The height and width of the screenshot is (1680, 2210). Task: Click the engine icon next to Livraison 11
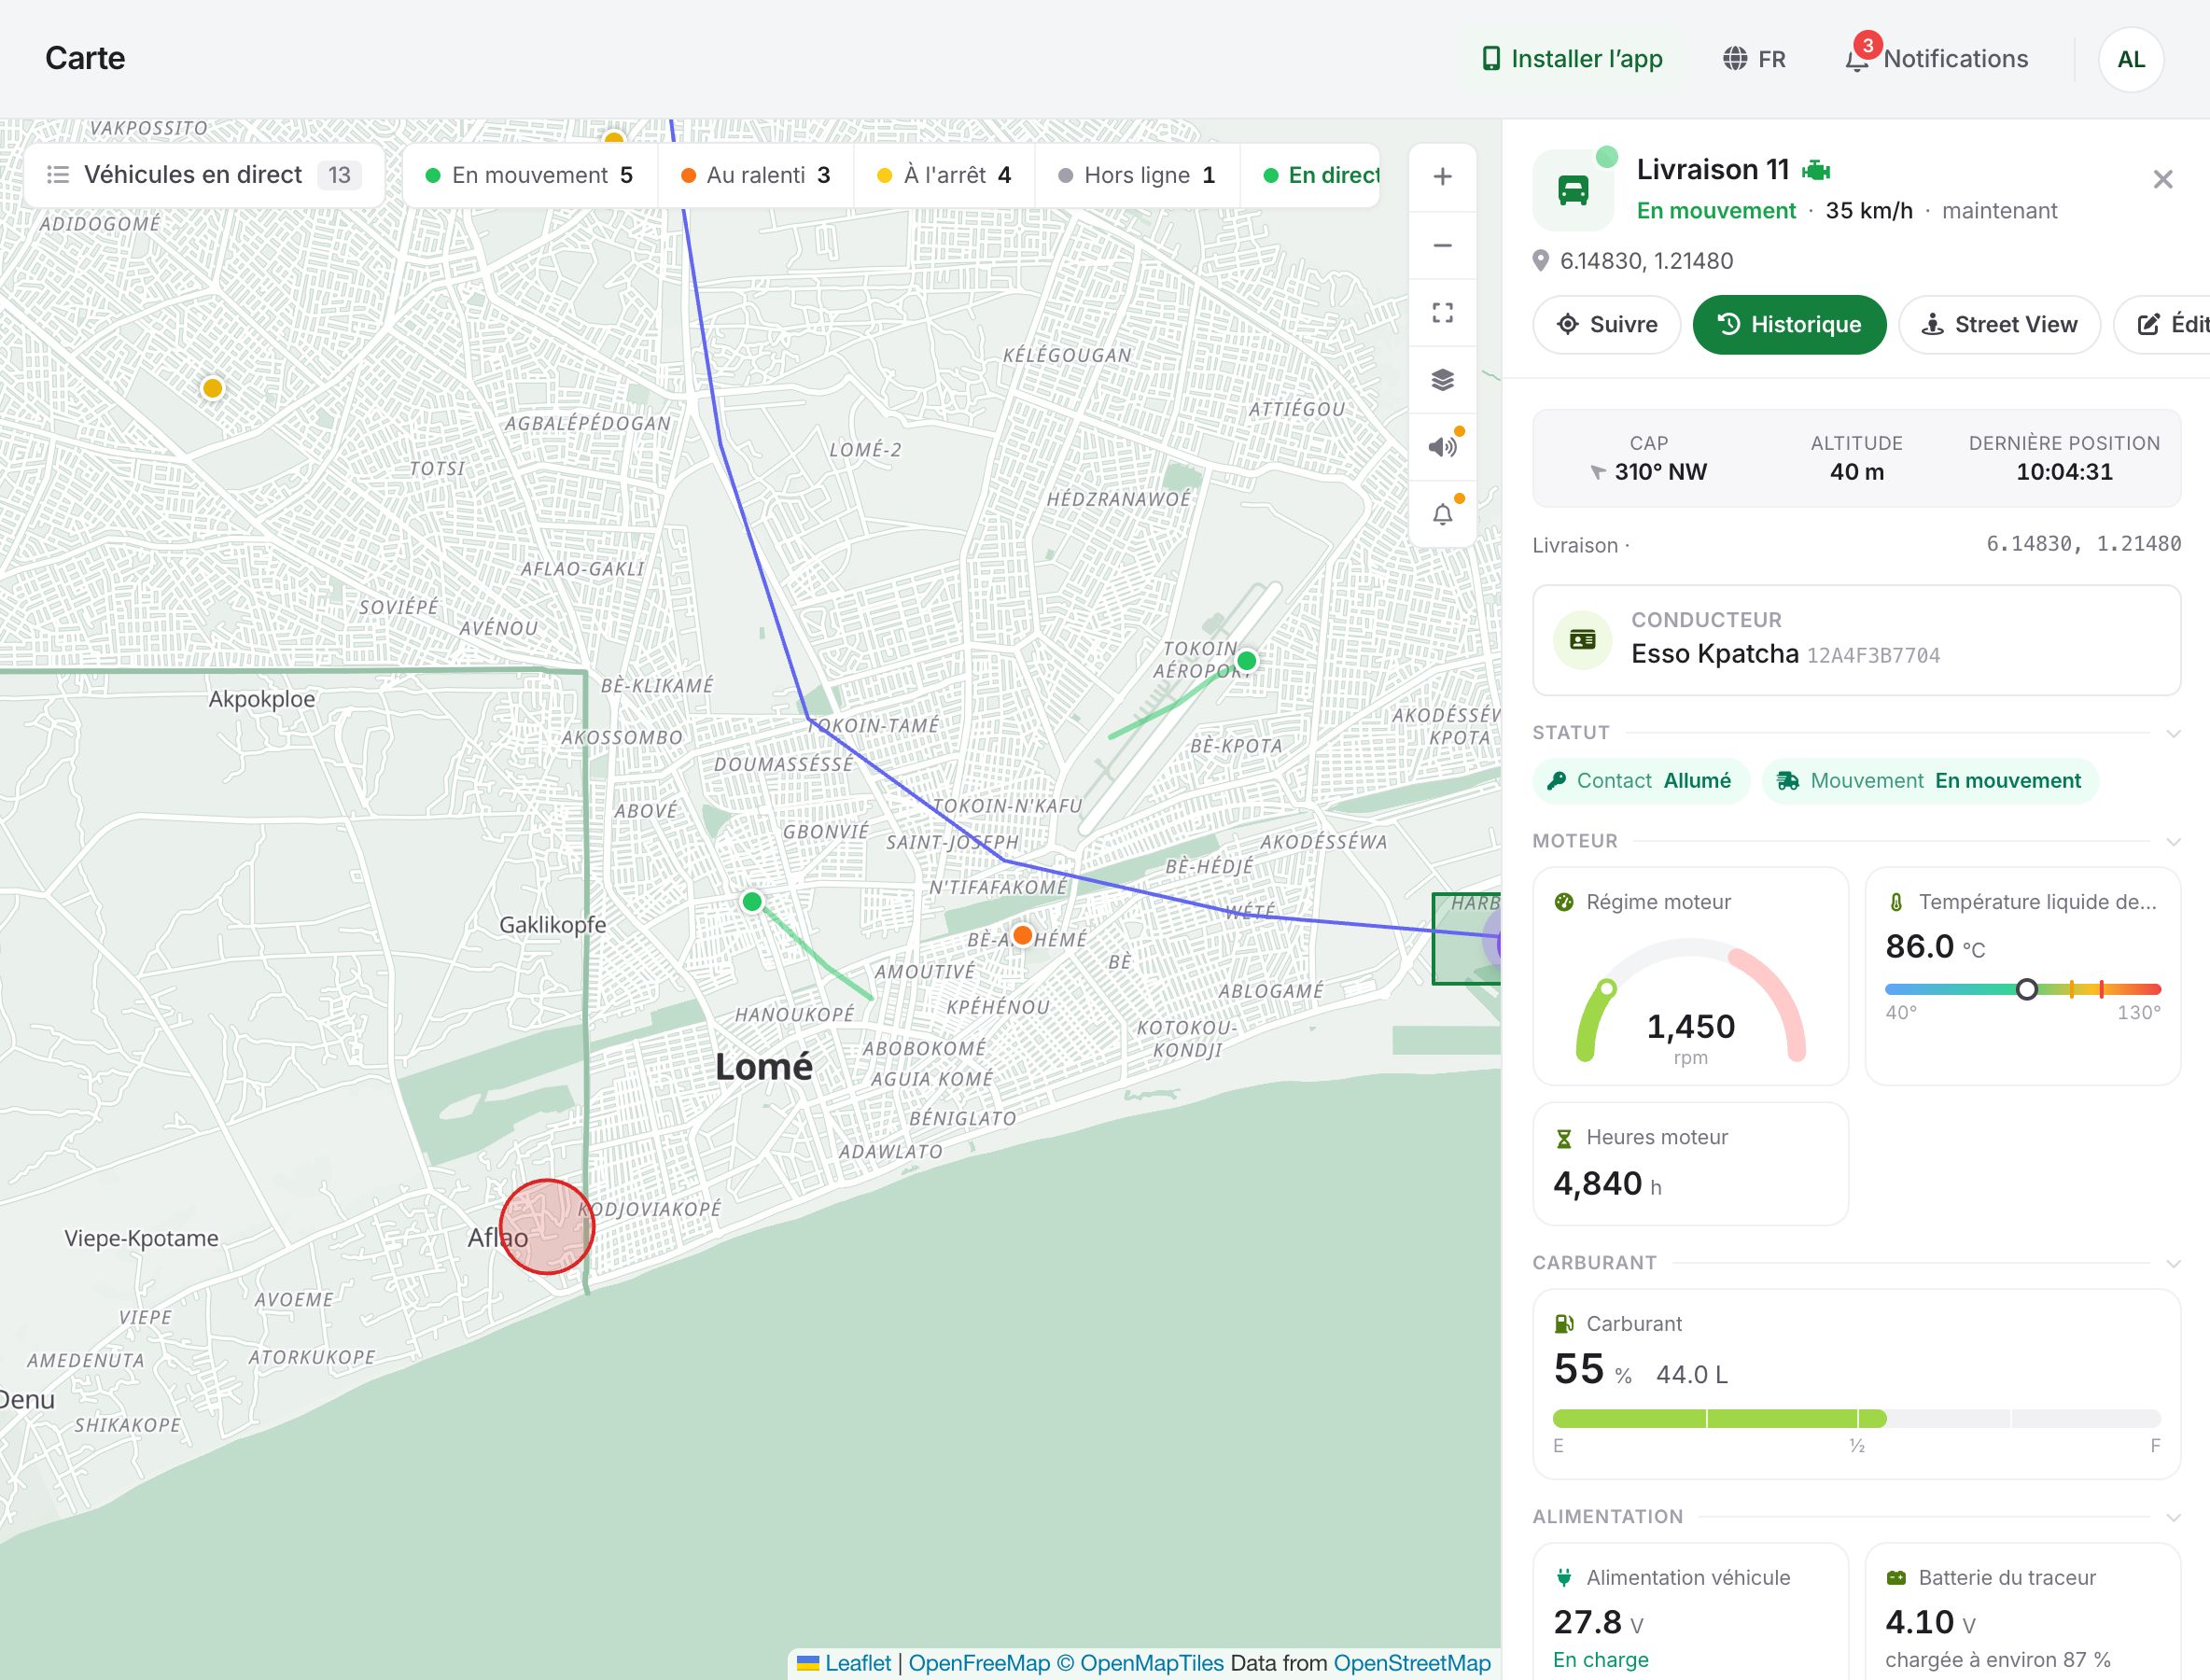pos(1816,171)
